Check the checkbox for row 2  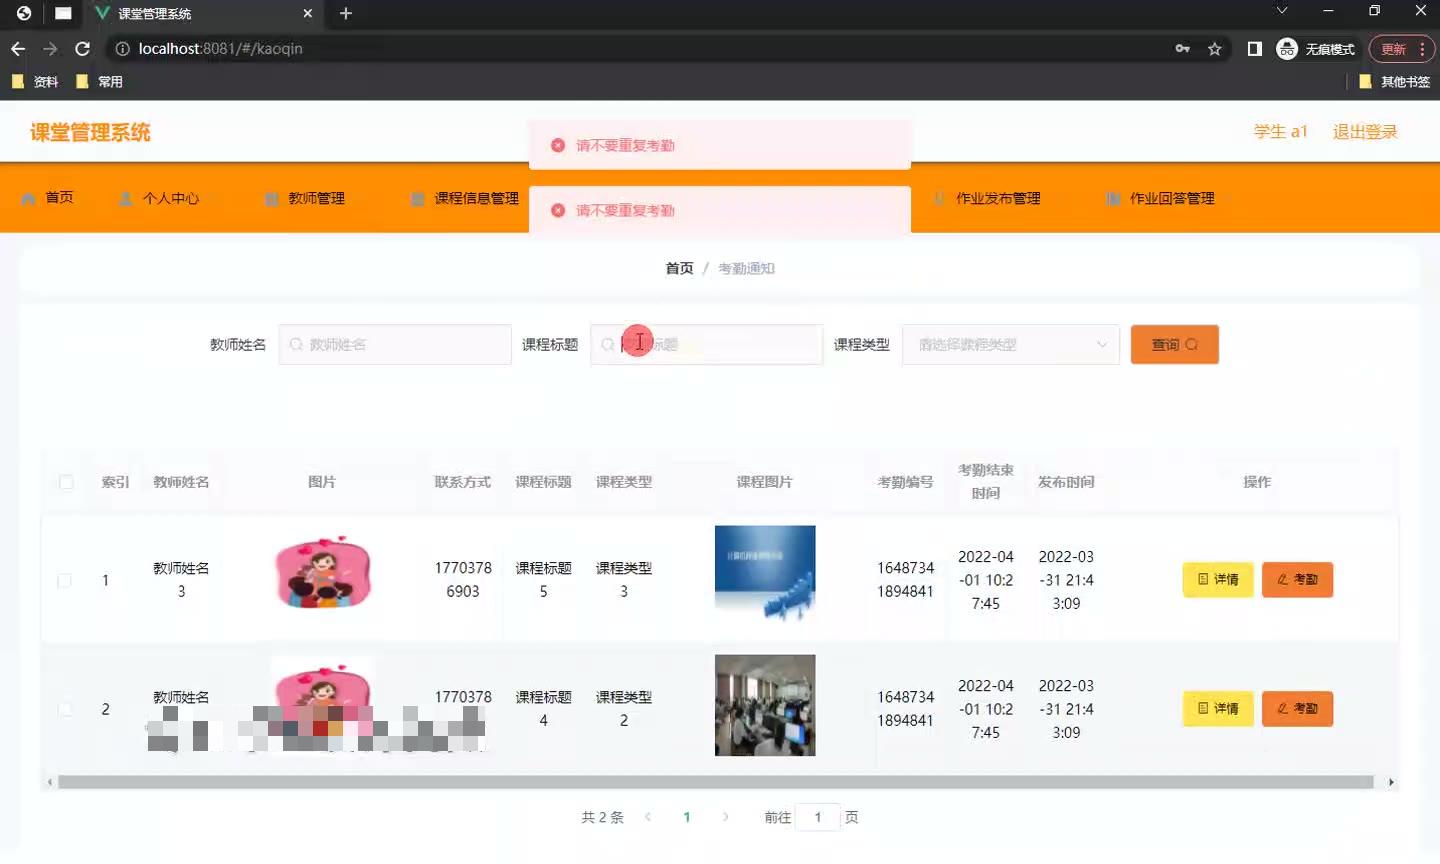[65, 709]
